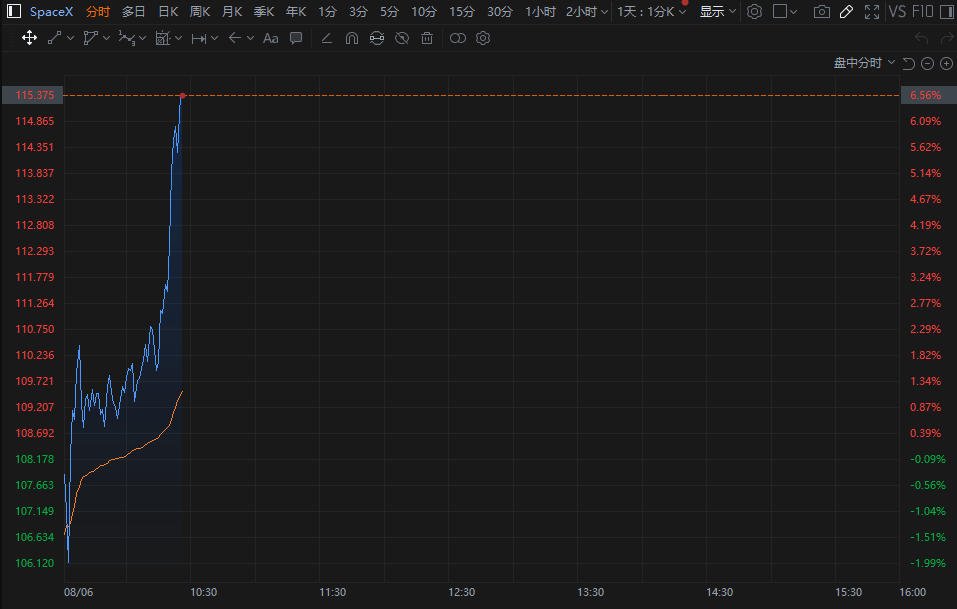957x609 pixels.
Task: Select the polygon shape drawing tool
Action: point(90,38)
